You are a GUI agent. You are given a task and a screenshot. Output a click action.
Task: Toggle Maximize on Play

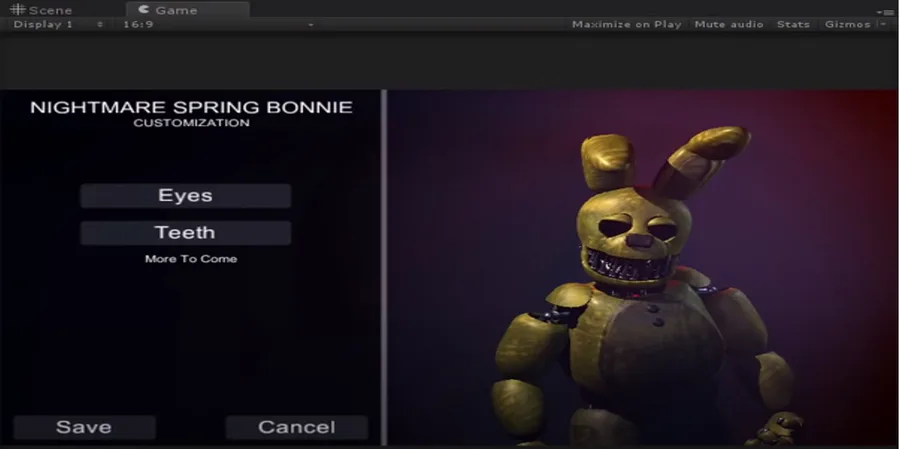click(x=626, y=25)
